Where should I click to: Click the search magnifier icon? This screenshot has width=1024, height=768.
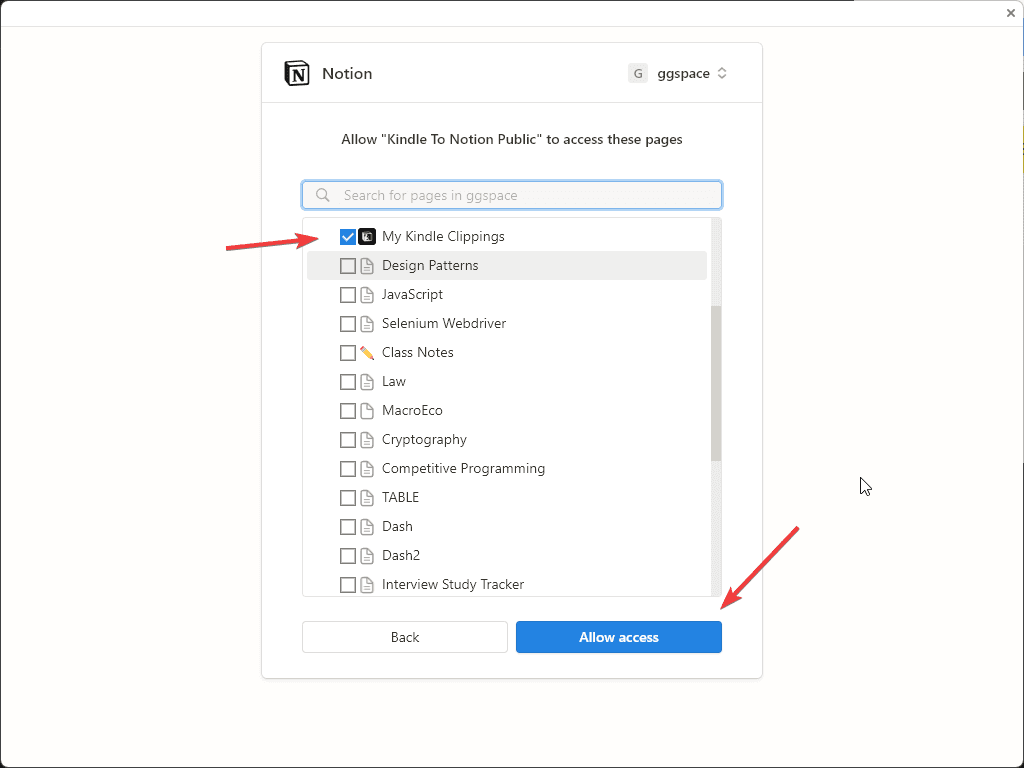pos(323,195)
